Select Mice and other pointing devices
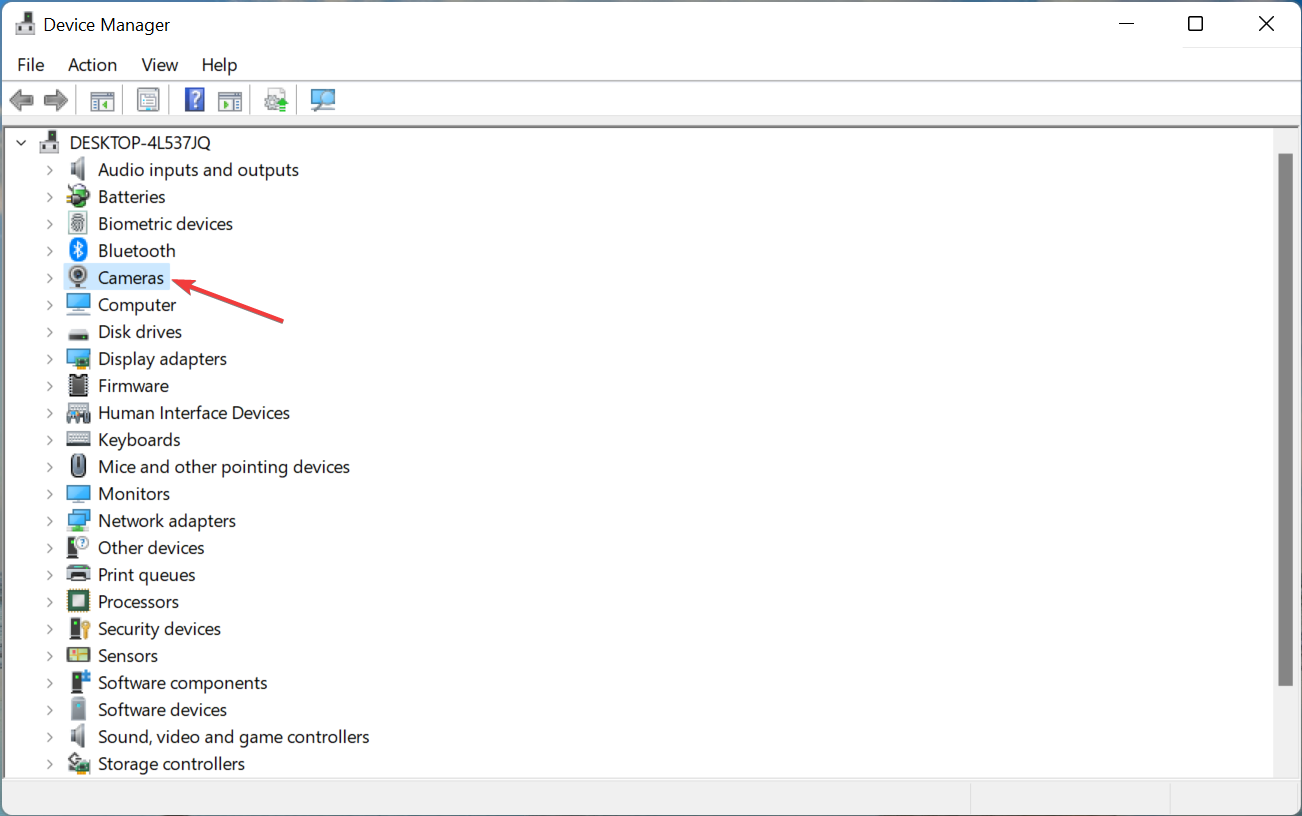 coord(224,467)
